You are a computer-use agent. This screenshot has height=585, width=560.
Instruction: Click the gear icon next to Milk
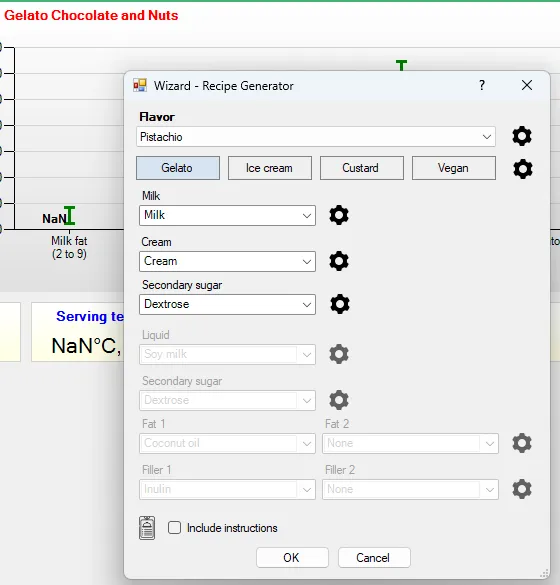tap(339, 215)
